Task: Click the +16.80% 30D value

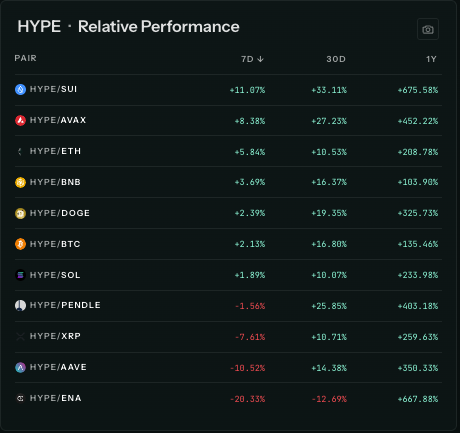Action: (329, 244)
